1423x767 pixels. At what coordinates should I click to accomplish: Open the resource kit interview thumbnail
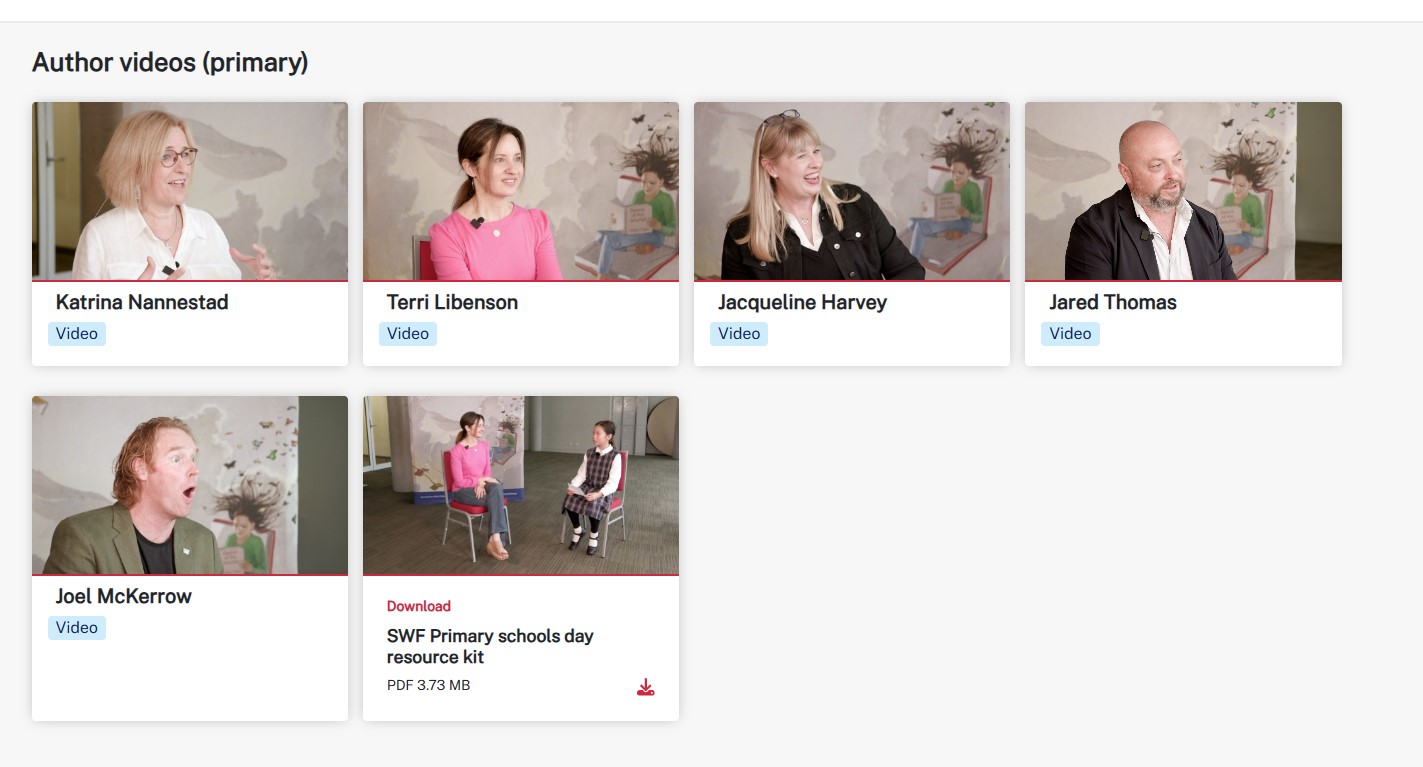pos(521,485)
